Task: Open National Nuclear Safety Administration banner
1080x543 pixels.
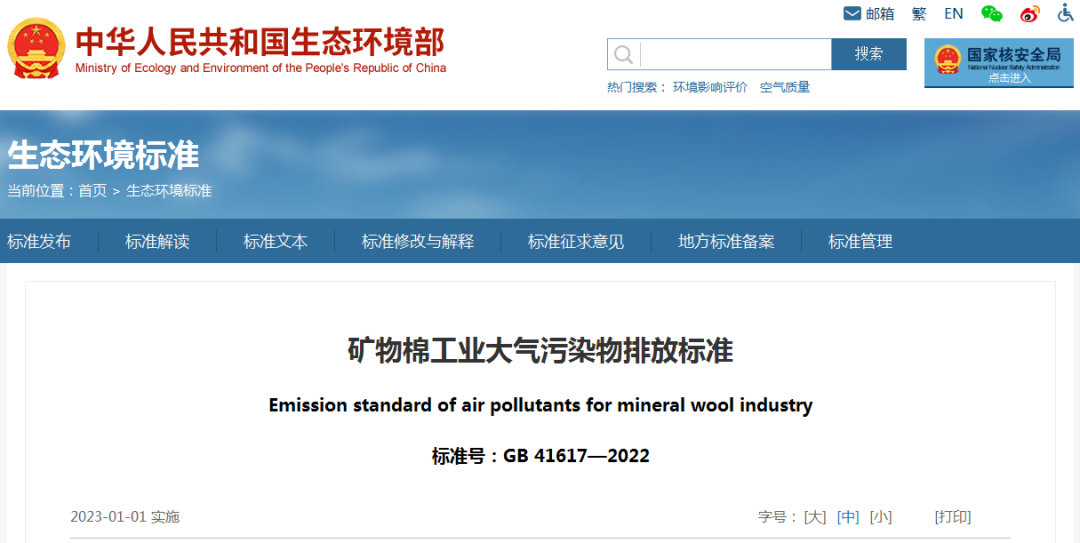Action: coord(998,62)
